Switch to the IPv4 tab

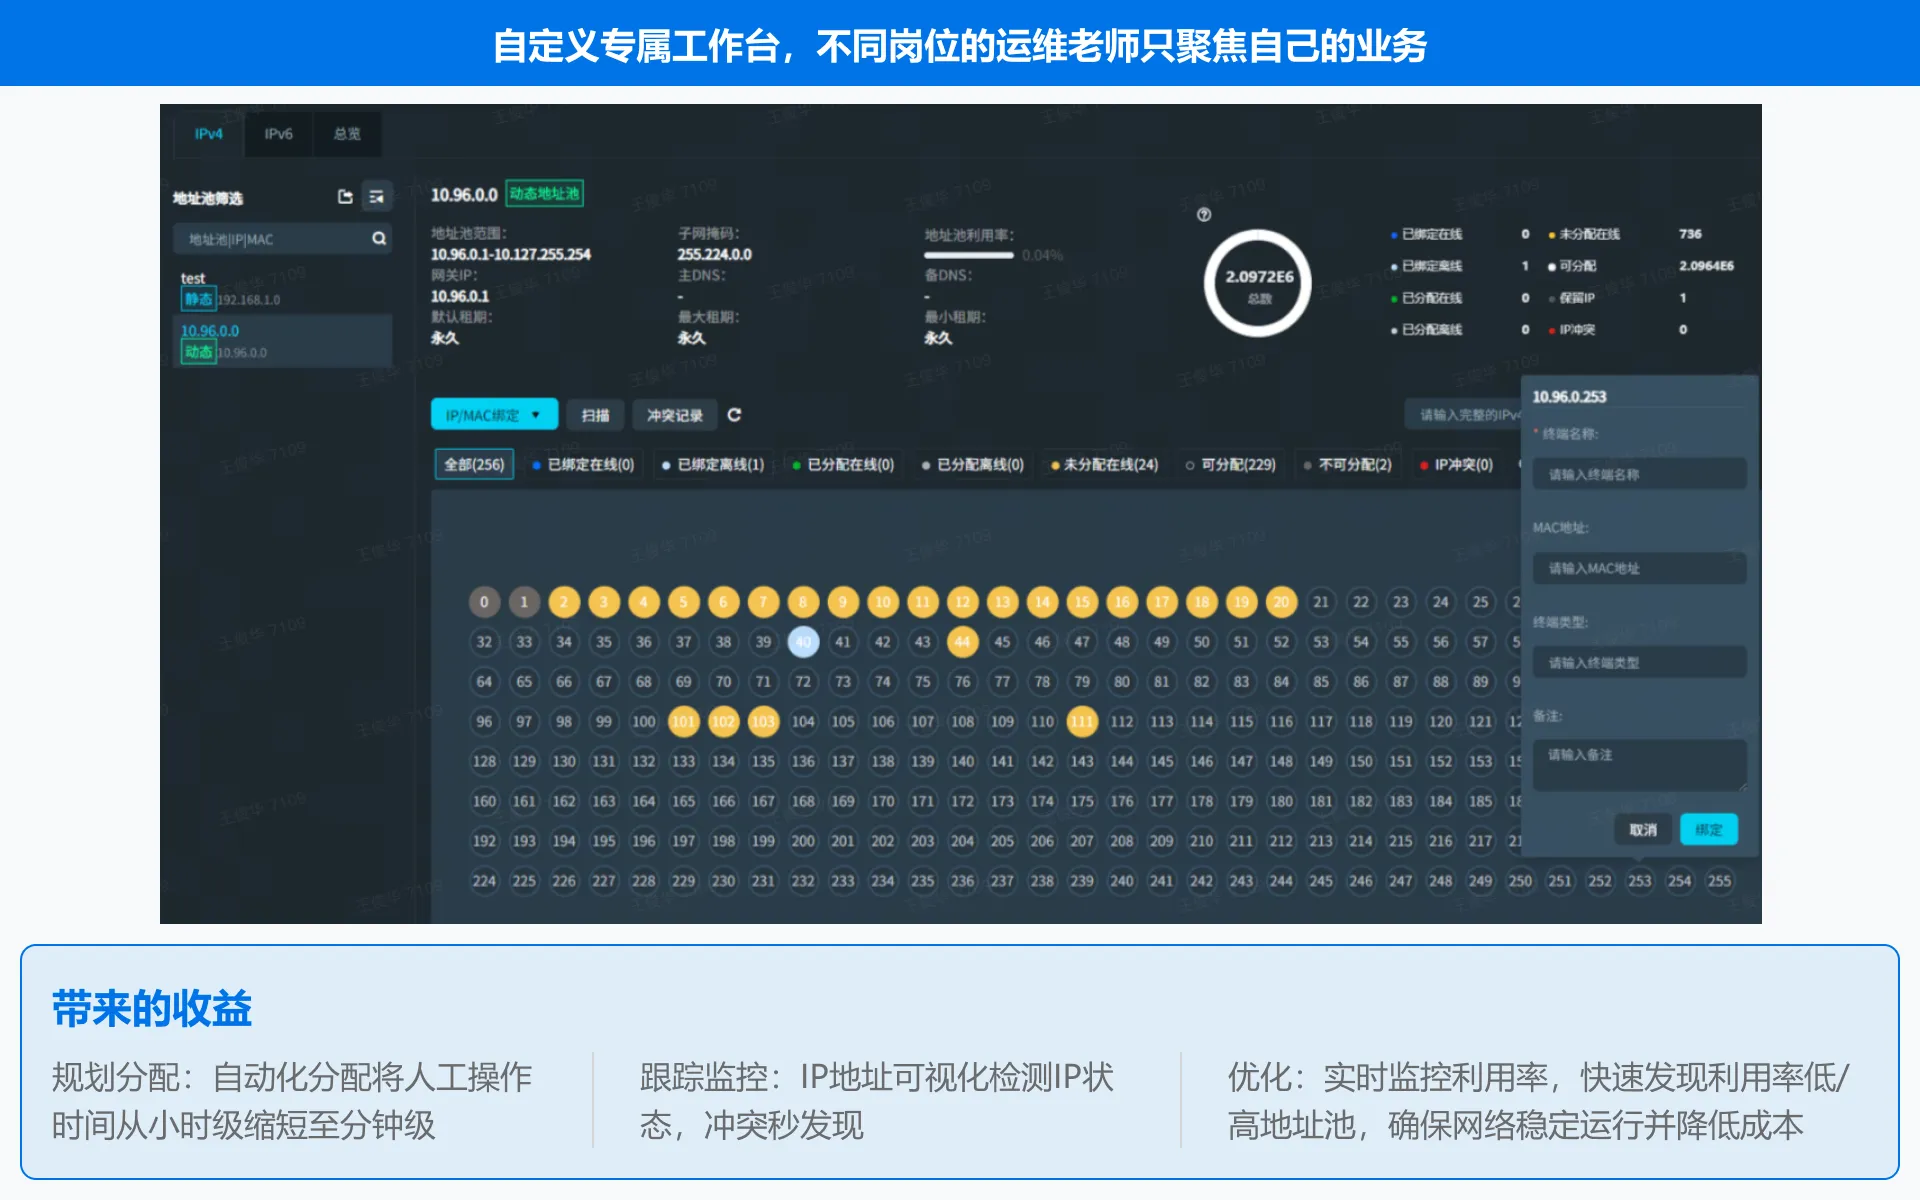[208, 134]
